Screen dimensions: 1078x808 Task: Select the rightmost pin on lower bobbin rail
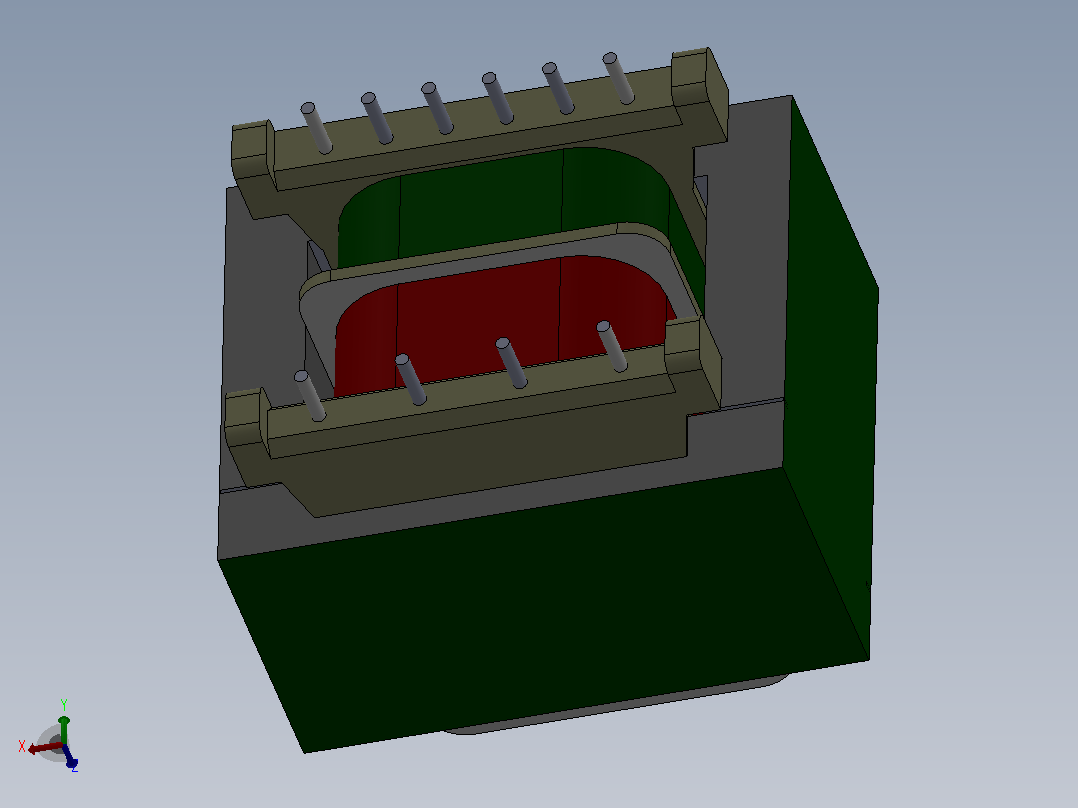[612, 346]
